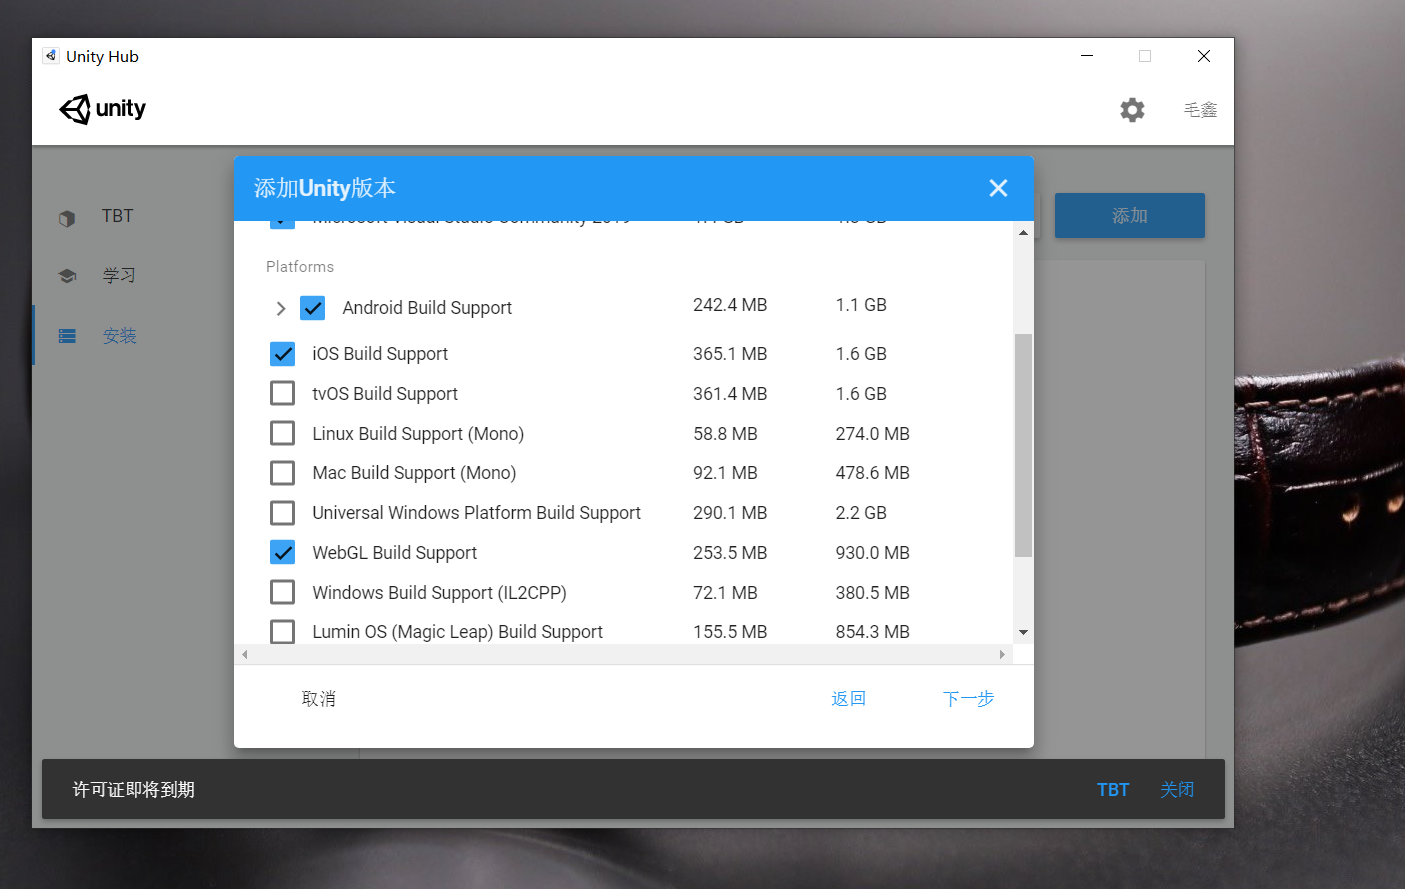Expand Android Build Support sub-options

[281, 308]
